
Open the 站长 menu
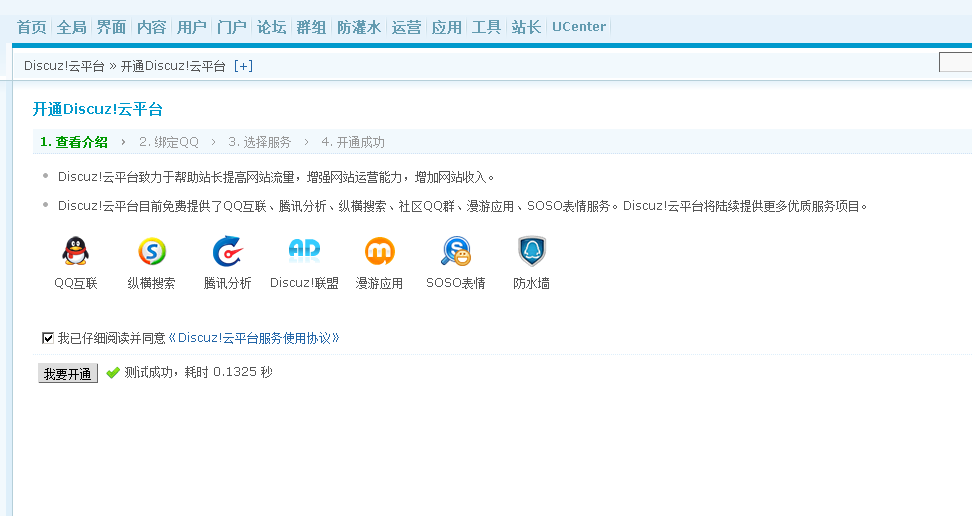coord(526,27)
